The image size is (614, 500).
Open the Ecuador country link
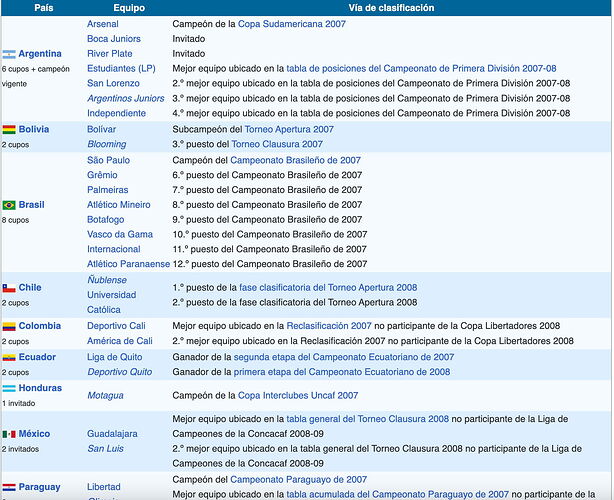point(37,357)
